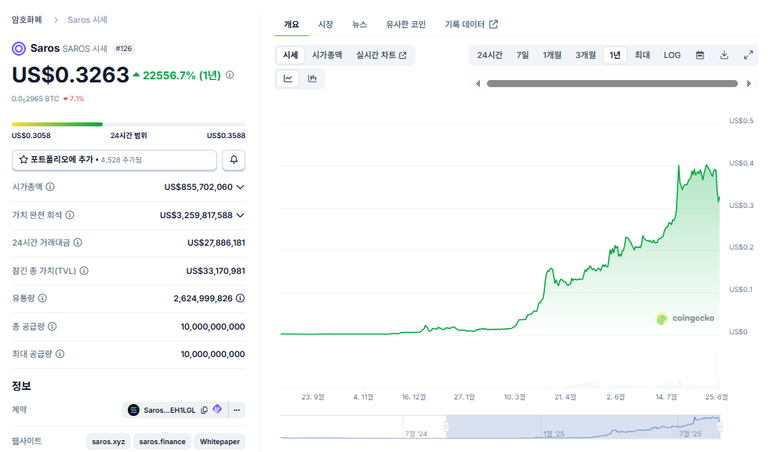
Task: Open info icon next to 유통량 label
Action: coord(42,298)
